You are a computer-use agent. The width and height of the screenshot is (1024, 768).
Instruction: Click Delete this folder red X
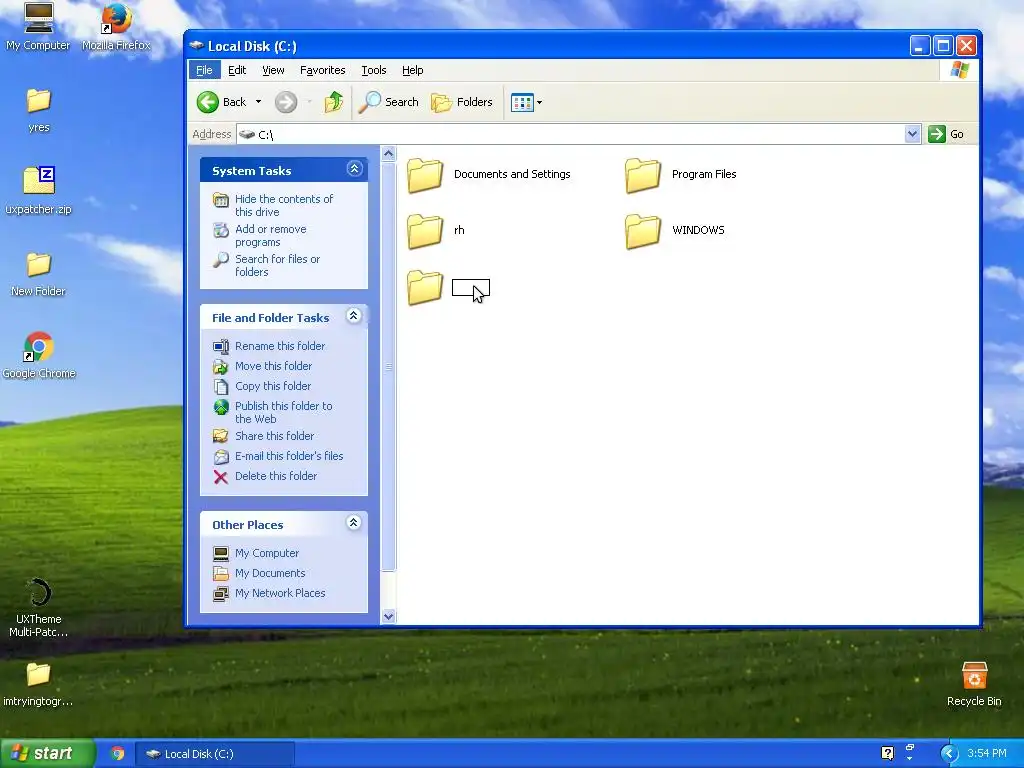tap(221, 477)
